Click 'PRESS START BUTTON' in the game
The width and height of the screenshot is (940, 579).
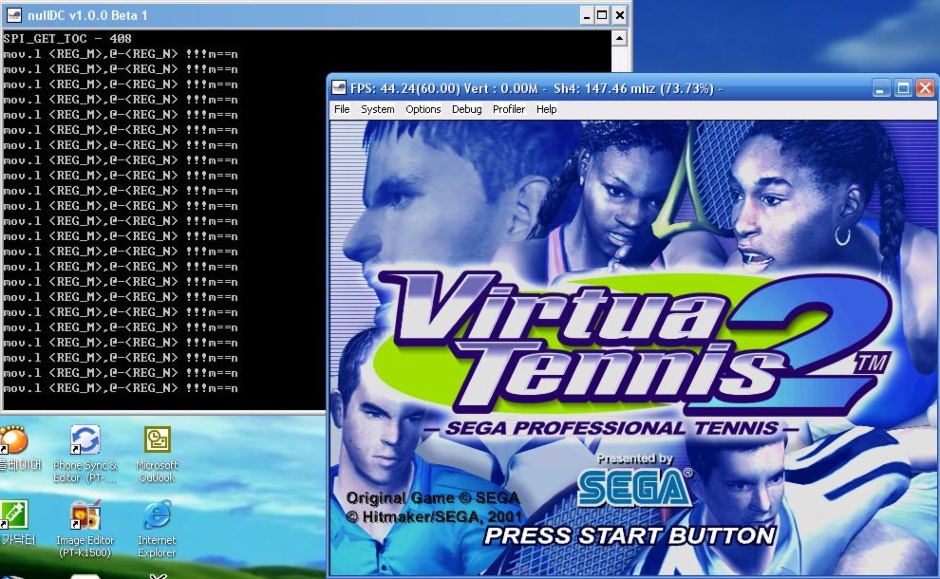[x=629, y=535]
